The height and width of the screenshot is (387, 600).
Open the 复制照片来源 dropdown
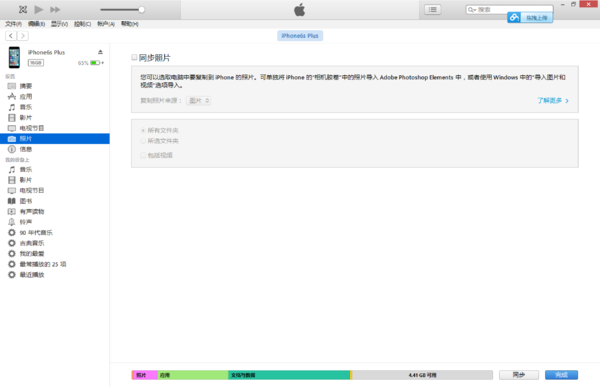coord(199,101)
